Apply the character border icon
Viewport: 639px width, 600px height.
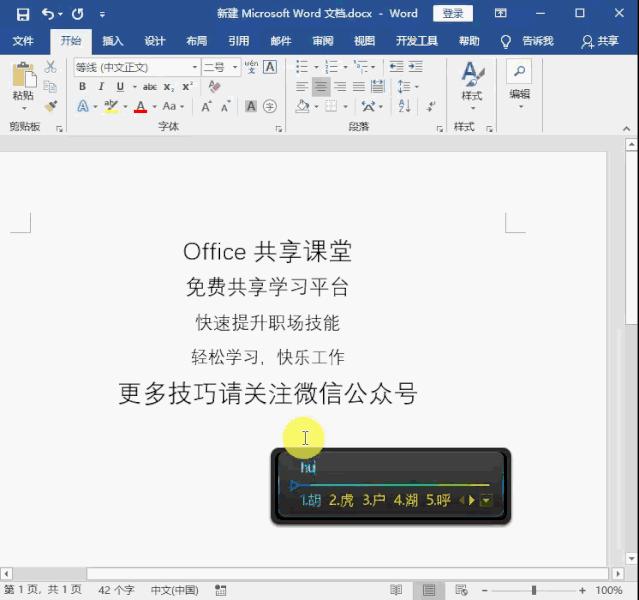point(270,67)
